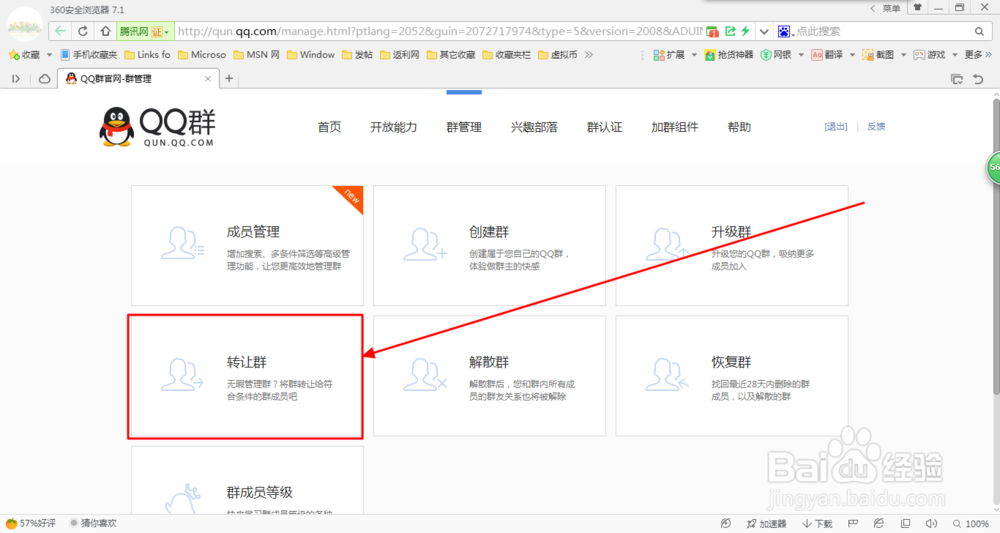Open the 升级群 card
Viewport: 1000px width, 533px height.
click(732, 245)
